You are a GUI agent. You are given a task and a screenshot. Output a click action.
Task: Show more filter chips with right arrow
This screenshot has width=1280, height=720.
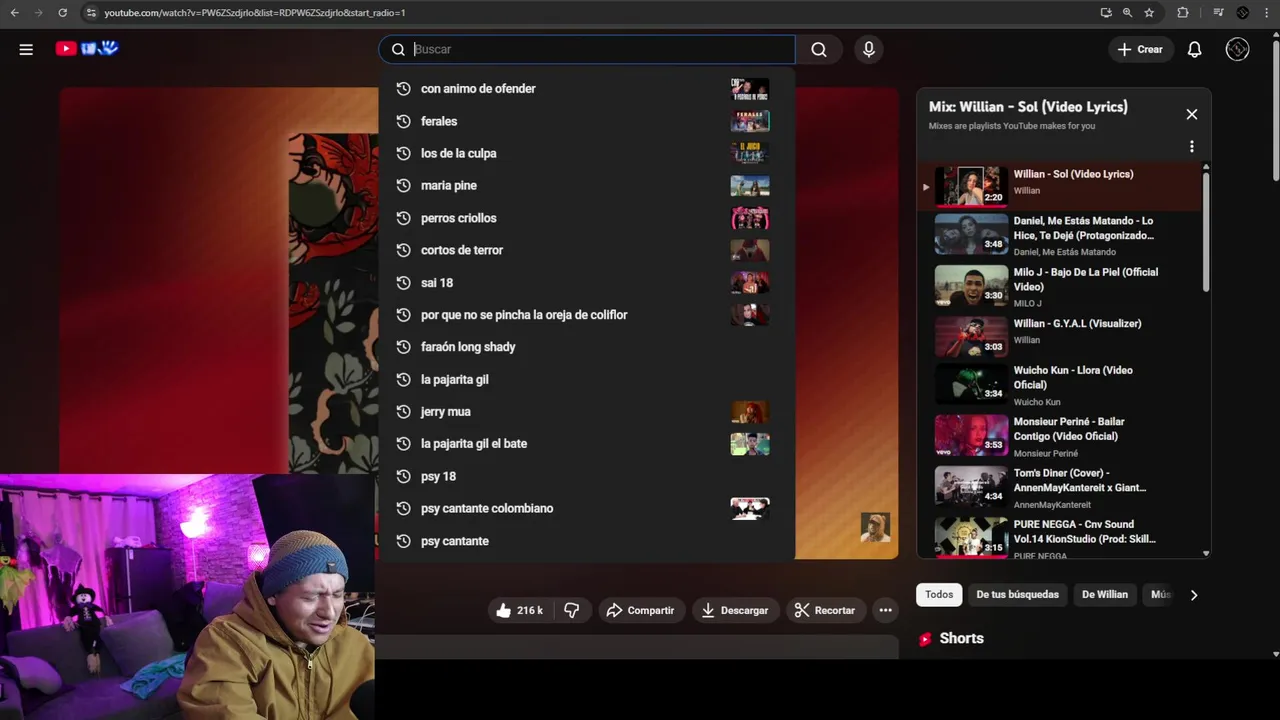click(x=1193, y=595)
